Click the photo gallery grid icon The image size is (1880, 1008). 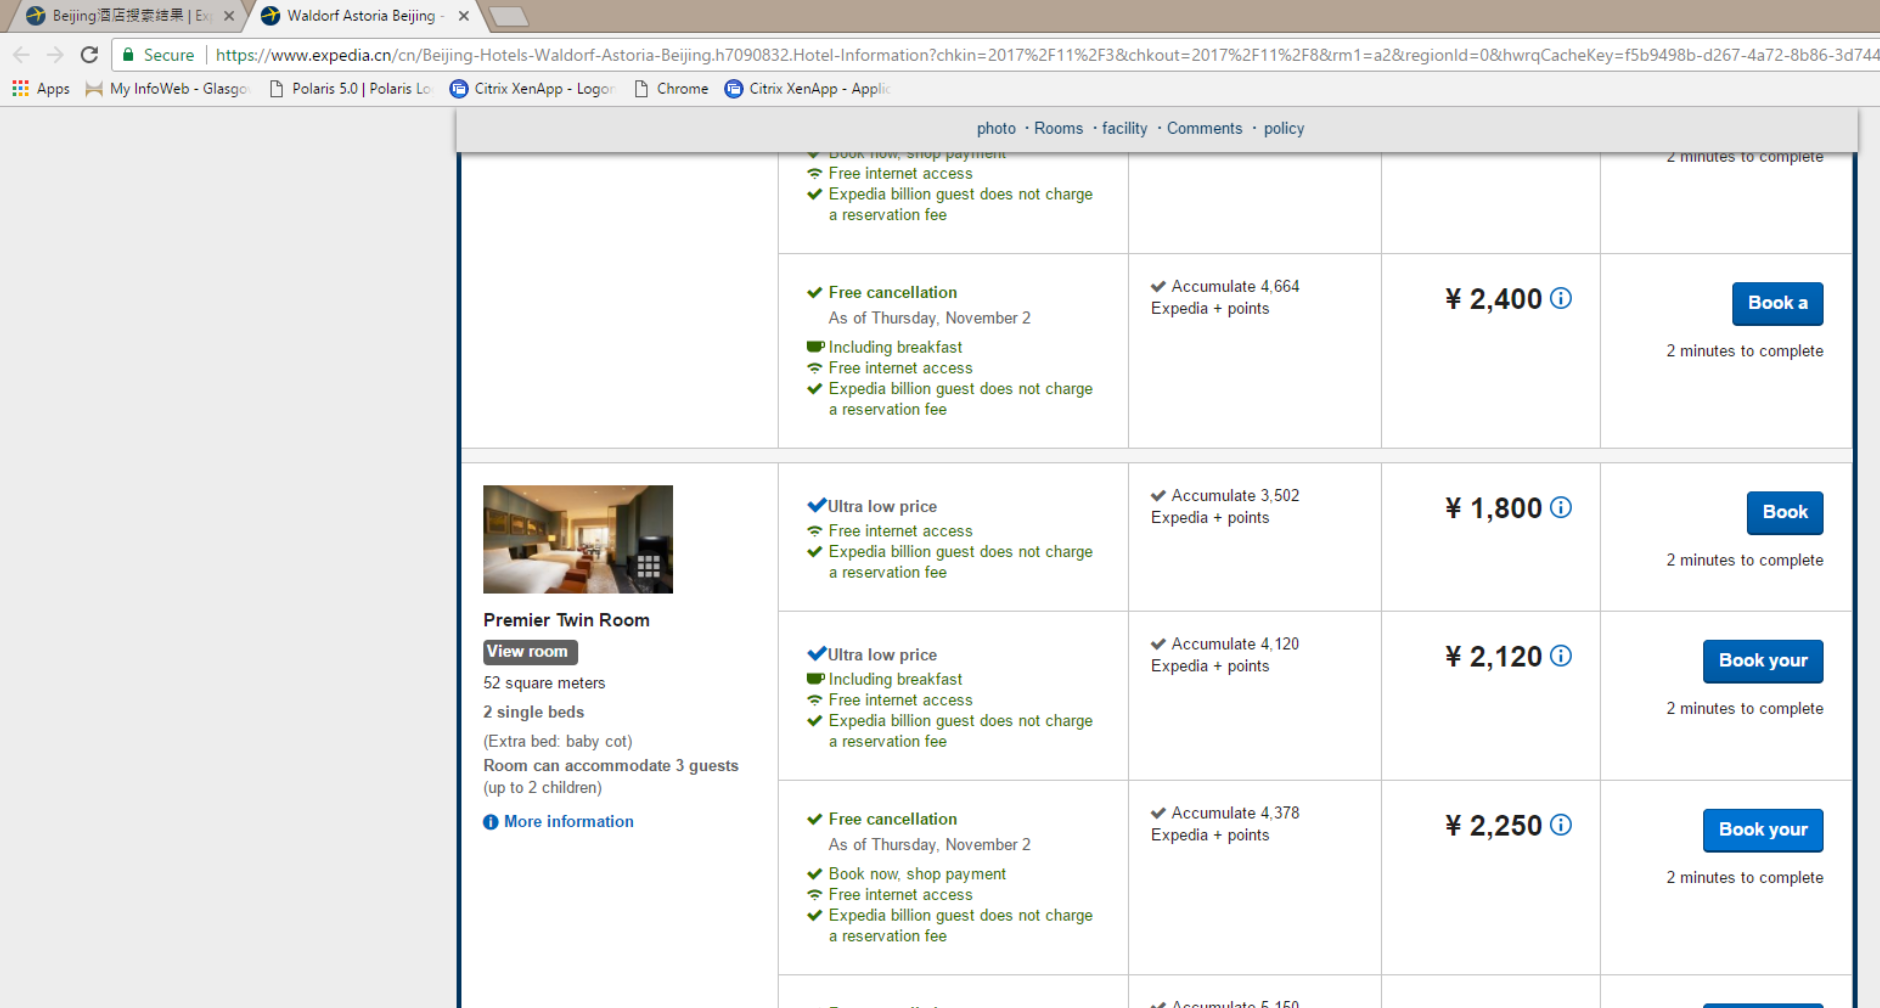tap(648, 567)
